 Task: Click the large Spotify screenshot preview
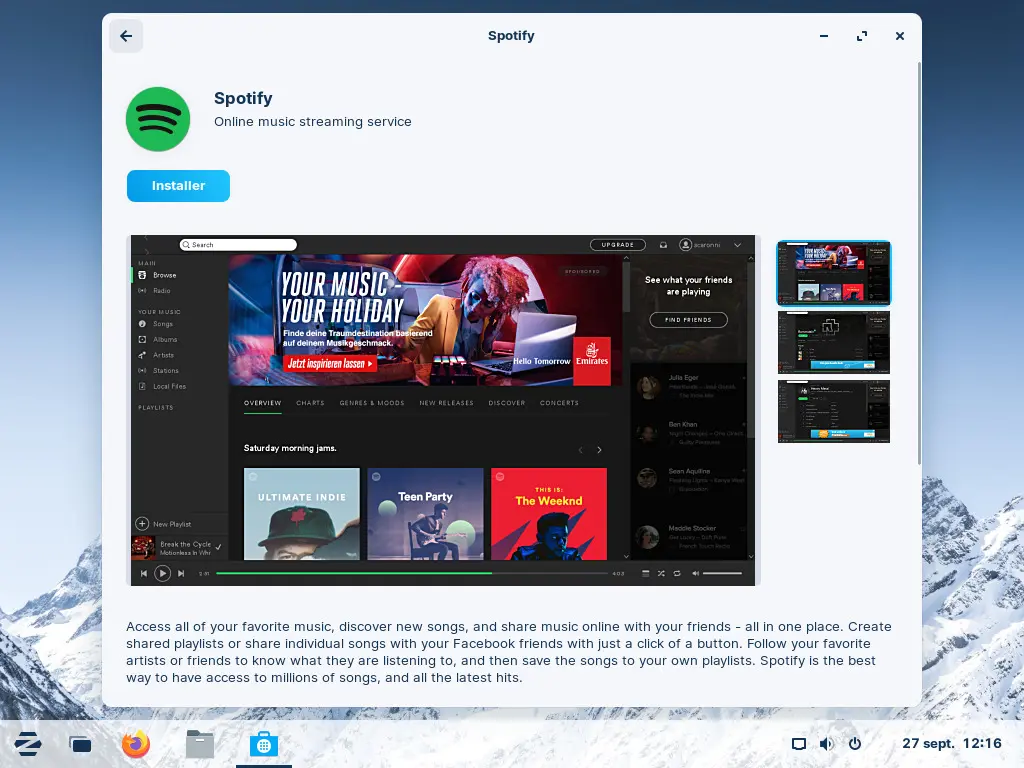tap(445, 410)
